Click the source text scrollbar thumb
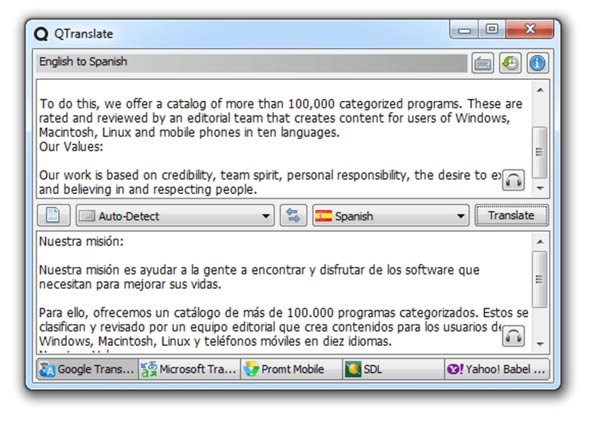 click(540, 152)
